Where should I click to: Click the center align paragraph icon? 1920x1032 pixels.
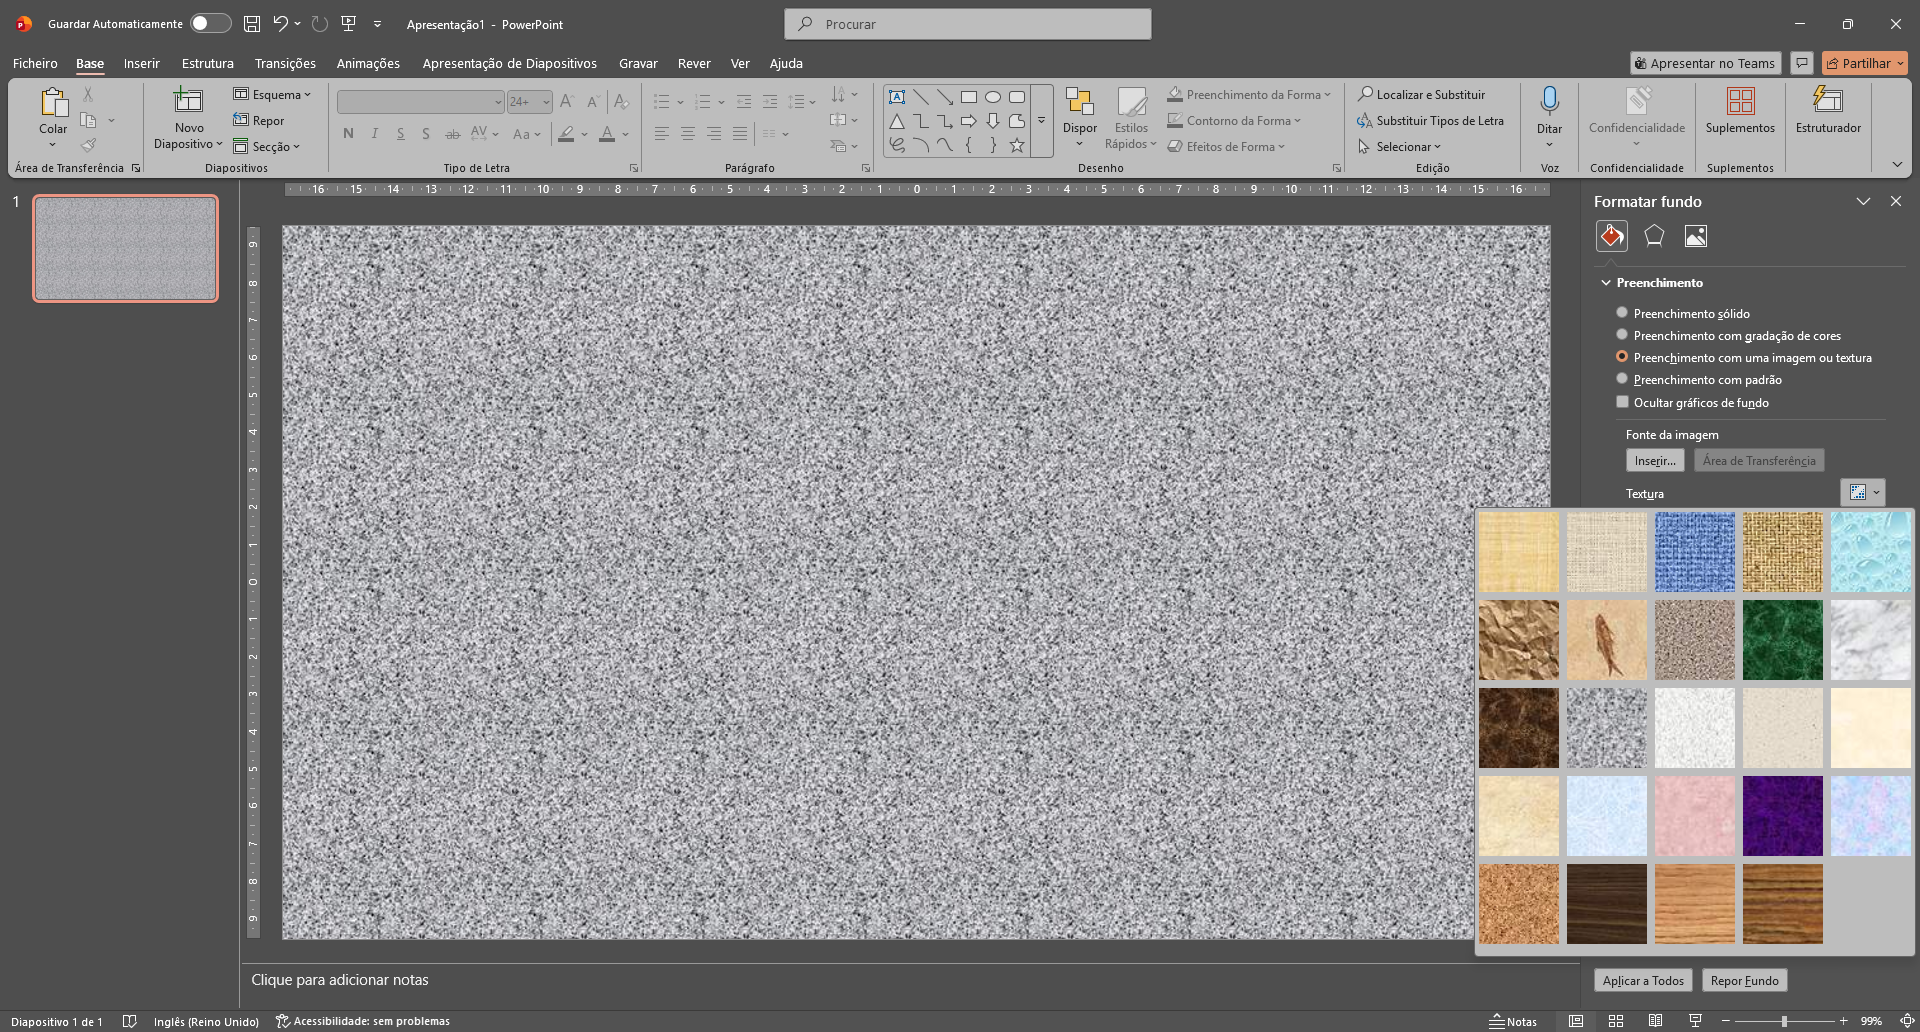pyautogui.click(x=687, y=133)
